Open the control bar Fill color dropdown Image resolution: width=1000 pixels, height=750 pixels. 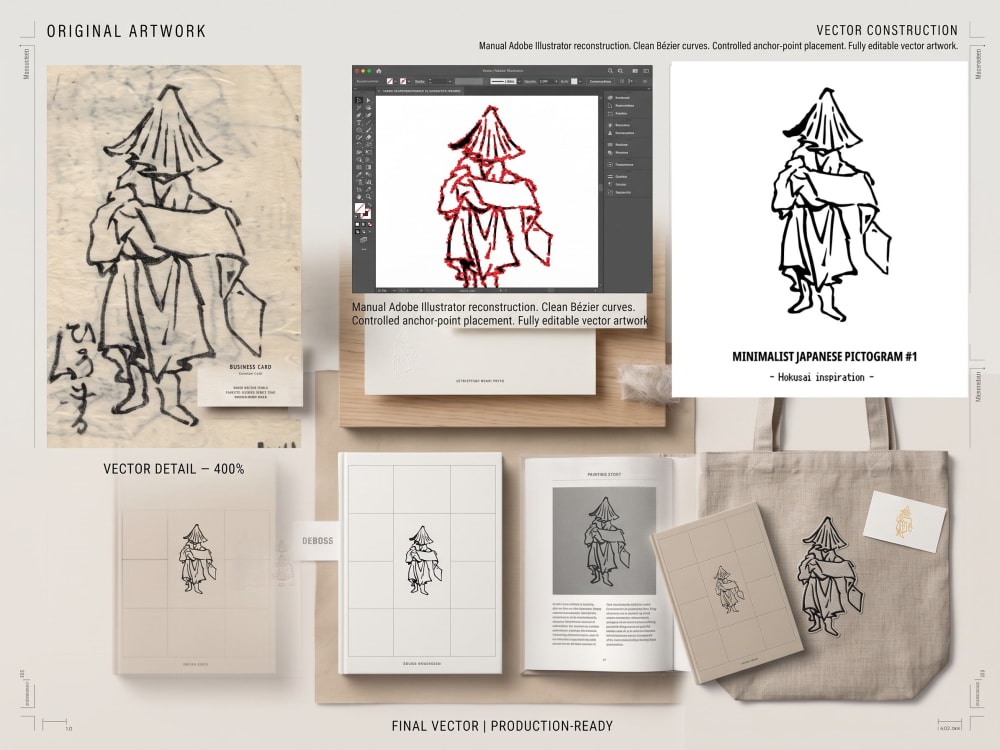395,82
